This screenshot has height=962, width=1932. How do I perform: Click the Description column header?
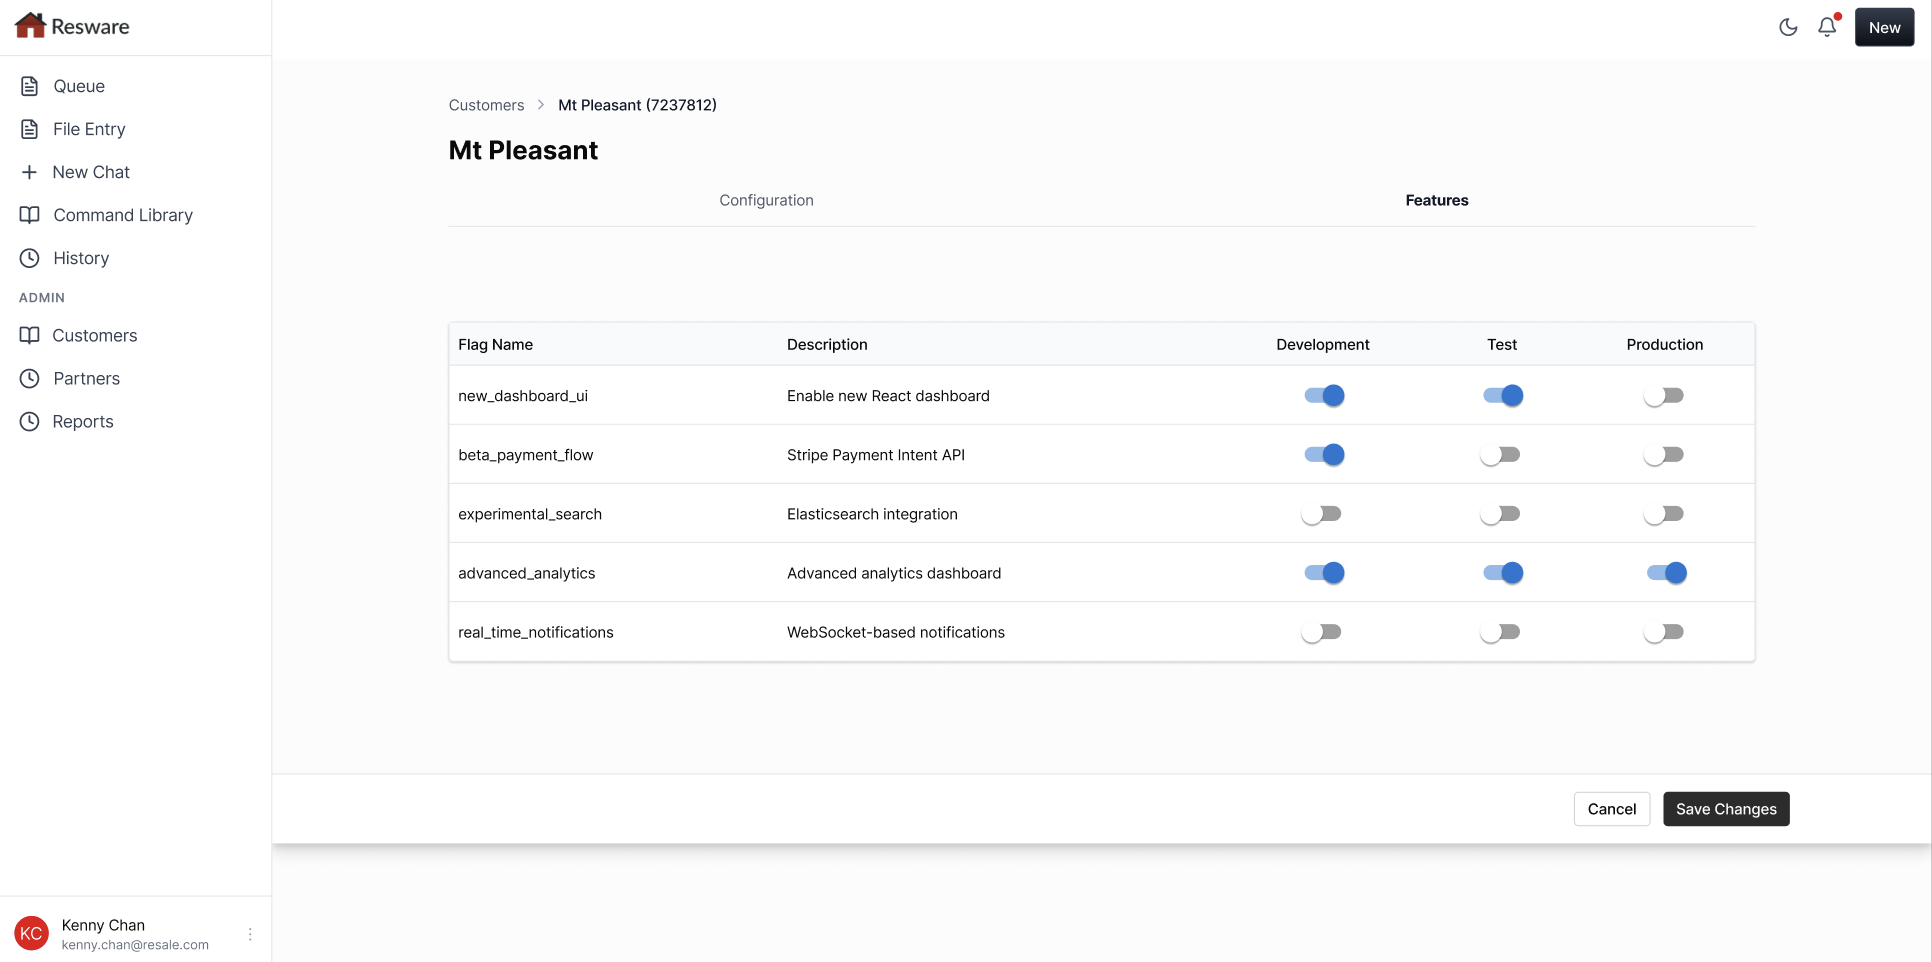pyautogui.click(x=827, y=344)
